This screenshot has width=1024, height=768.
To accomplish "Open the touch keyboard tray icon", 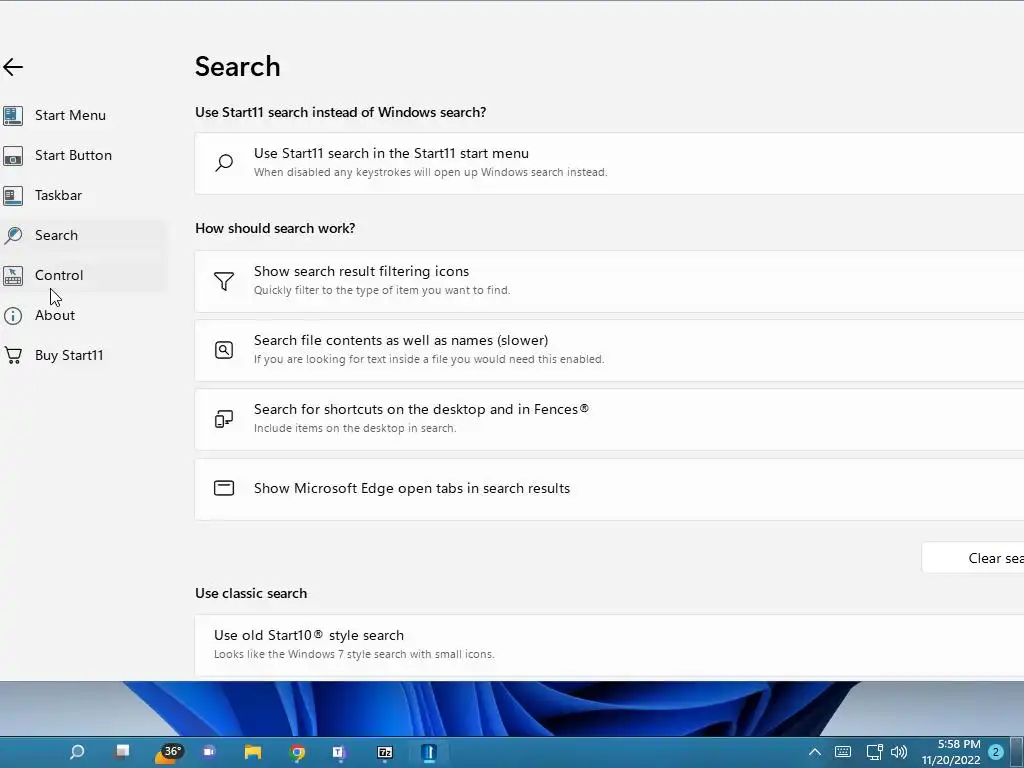I will pyautogui.click(x=843, y=752).
